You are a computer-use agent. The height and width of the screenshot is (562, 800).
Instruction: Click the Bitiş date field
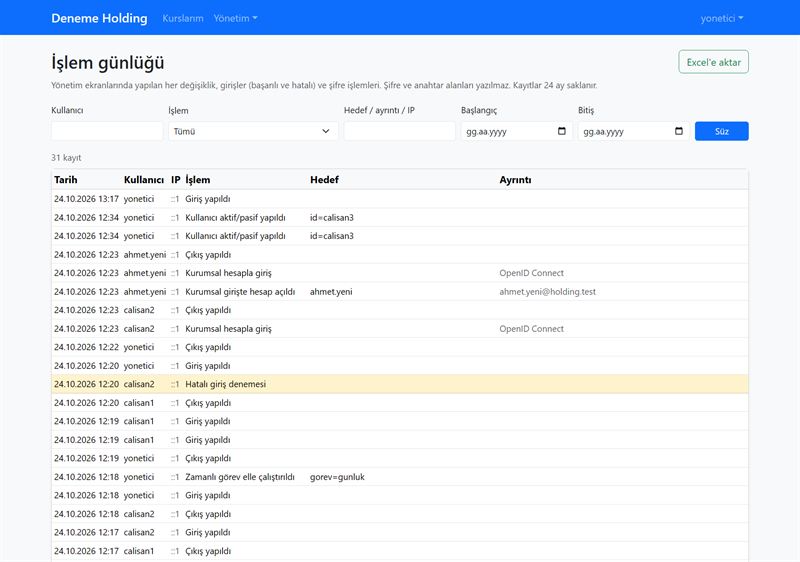tap(634, 131)
